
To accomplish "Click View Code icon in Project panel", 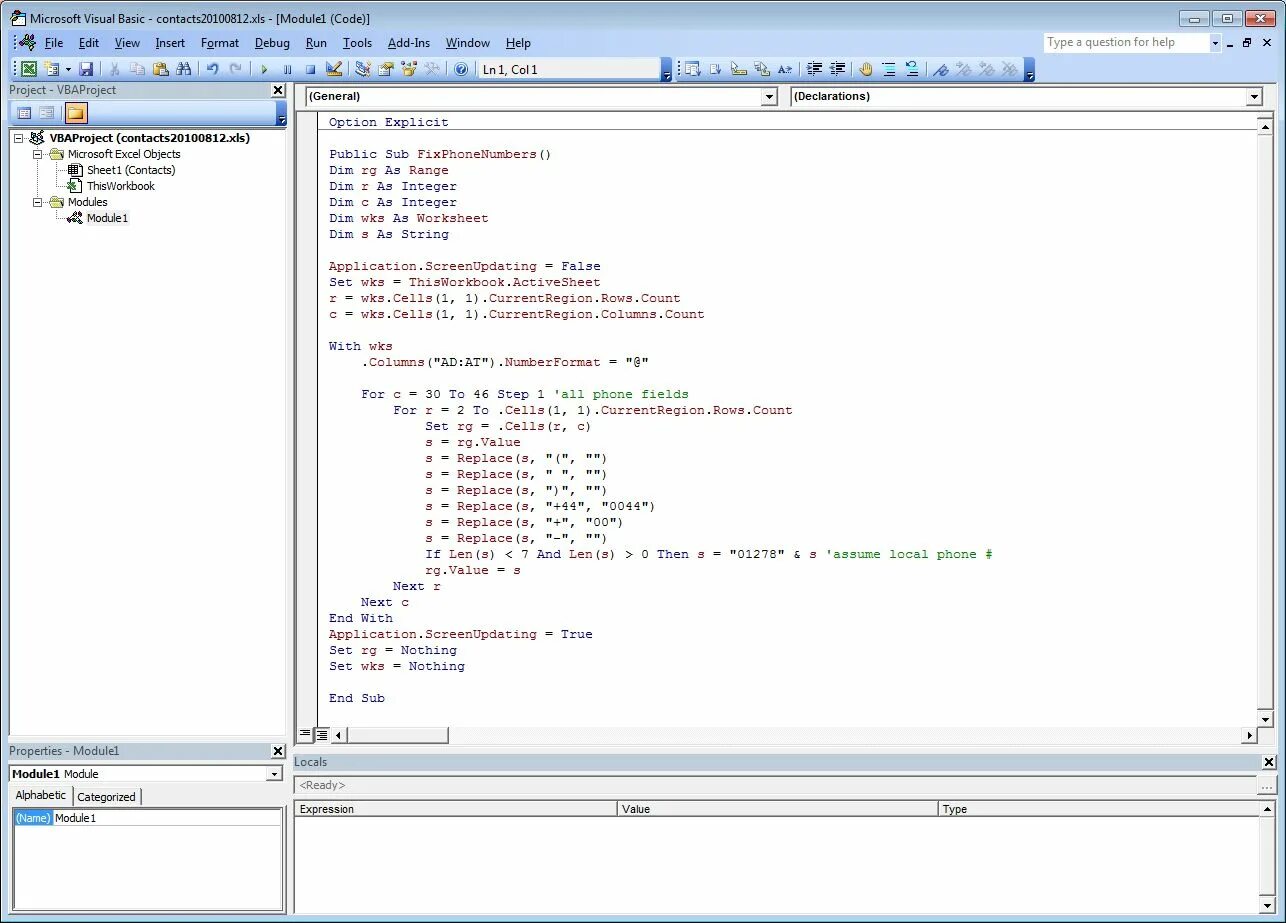I will point(24,113).
